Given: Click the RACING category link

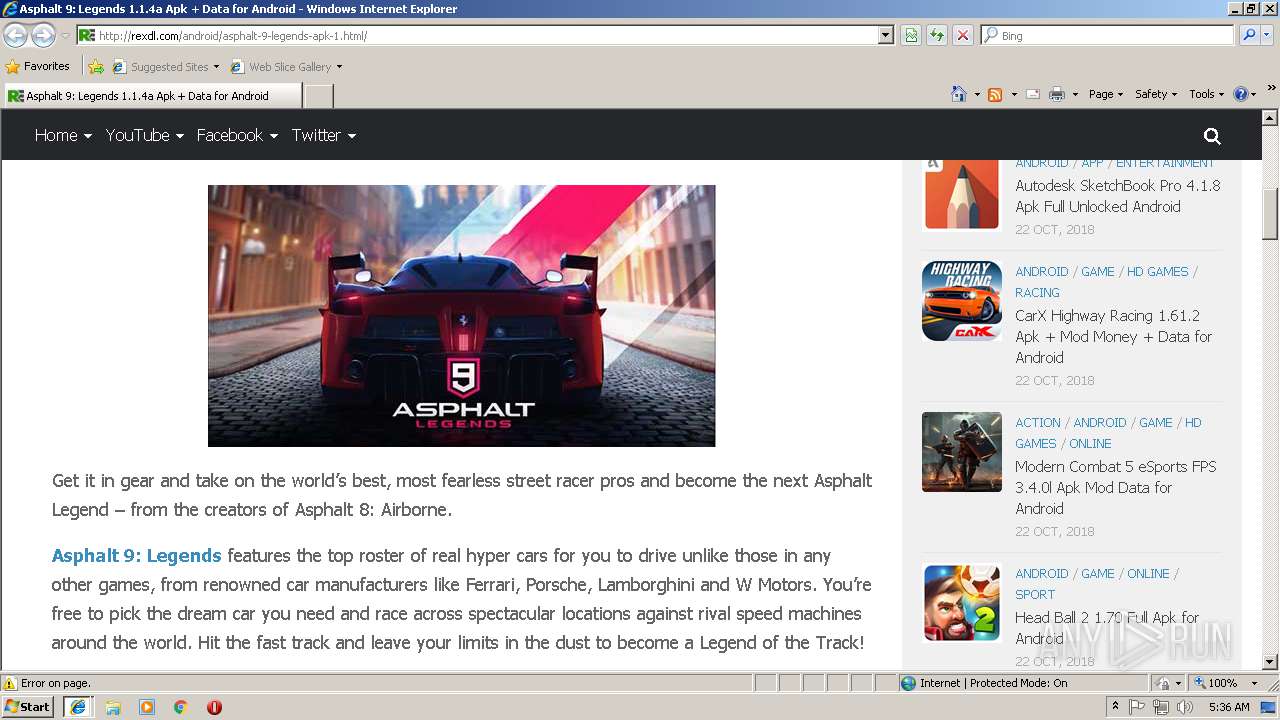Looking at the screenshot, I should (x=1037, y=292).
